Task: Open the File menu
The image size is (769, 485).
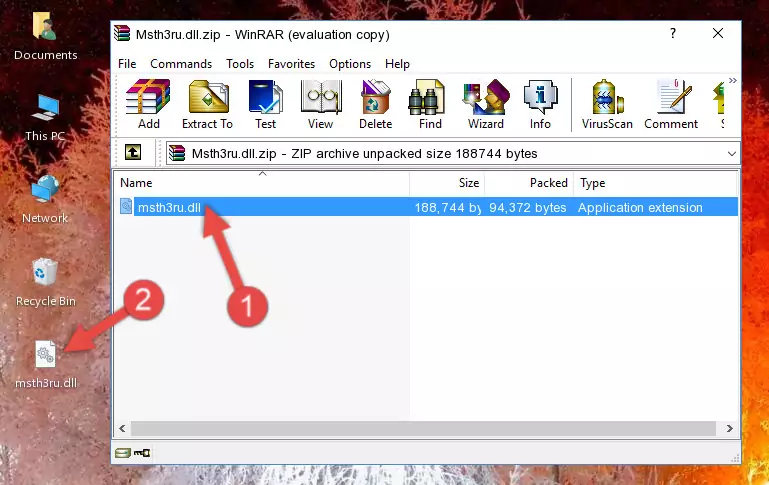Action: [127, 64]
